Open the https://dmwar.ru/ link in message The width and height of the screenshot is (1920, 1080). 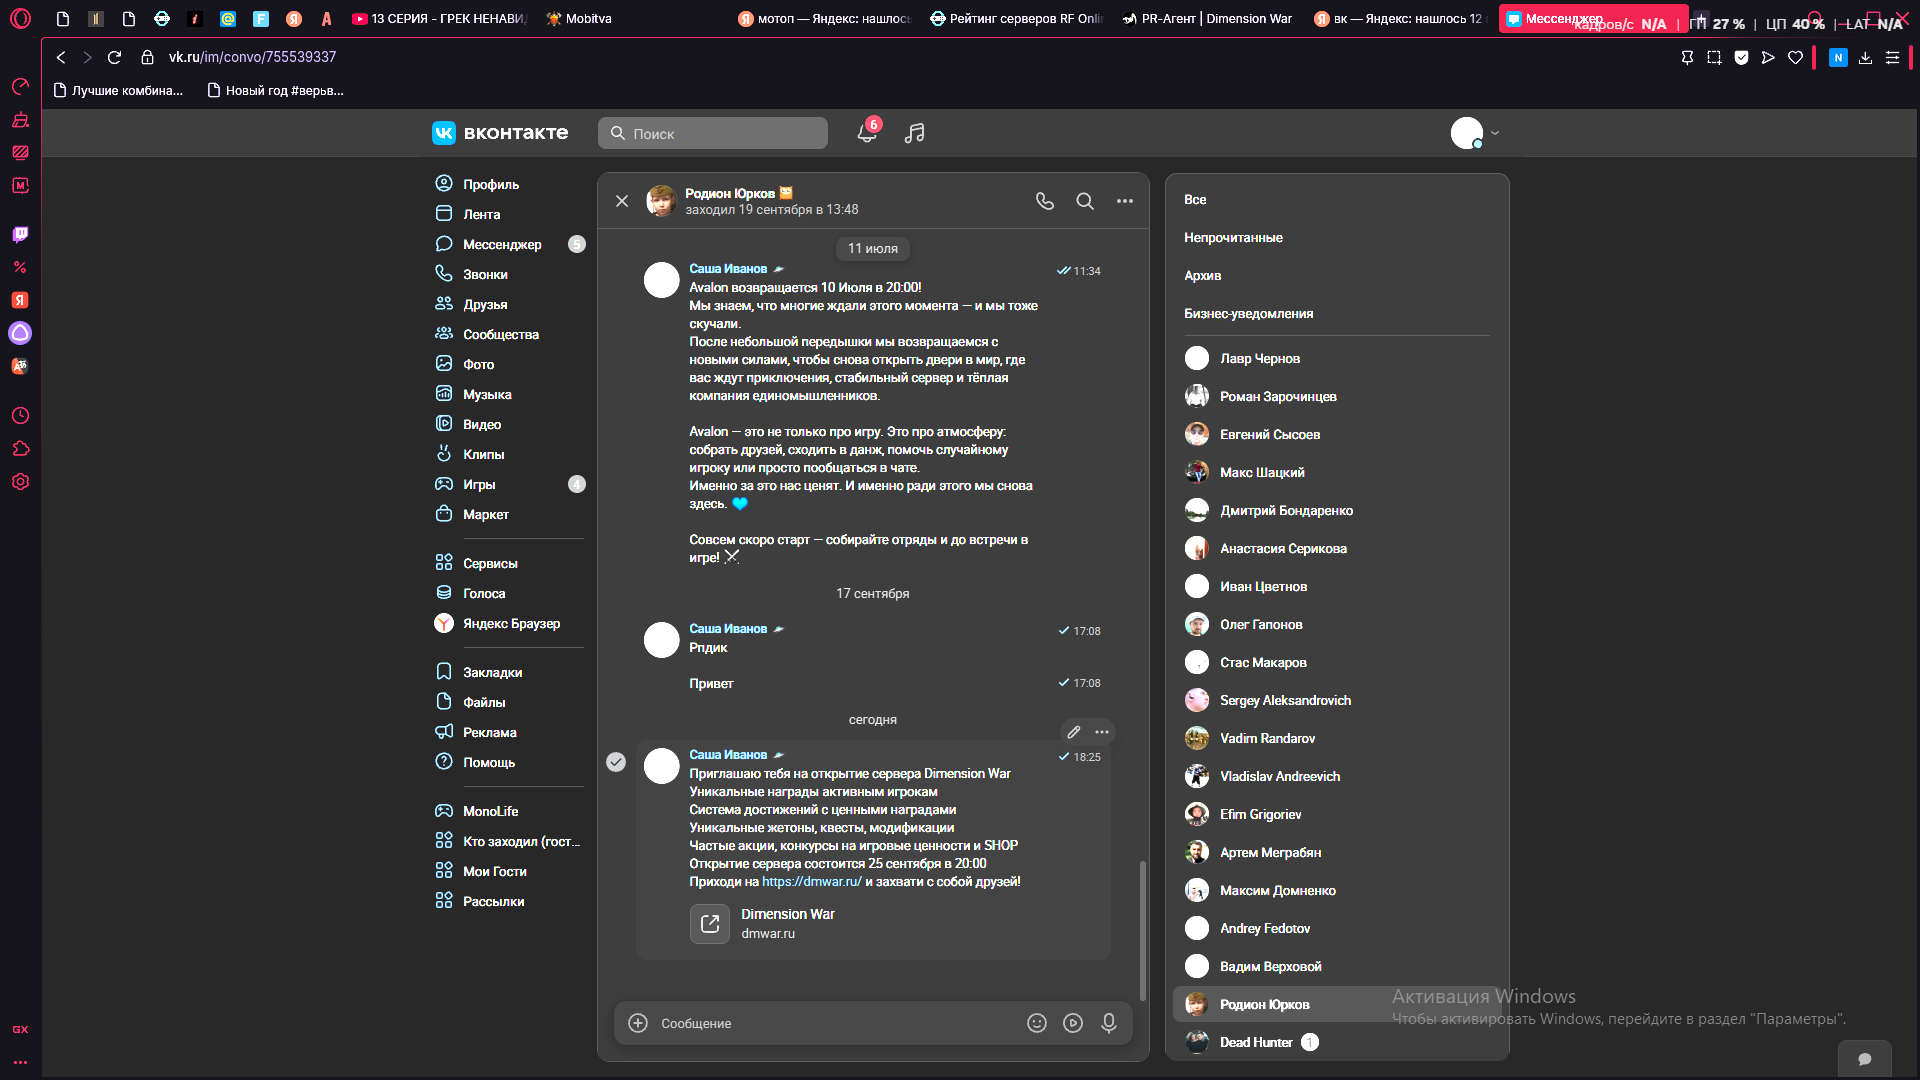point(811,881)
